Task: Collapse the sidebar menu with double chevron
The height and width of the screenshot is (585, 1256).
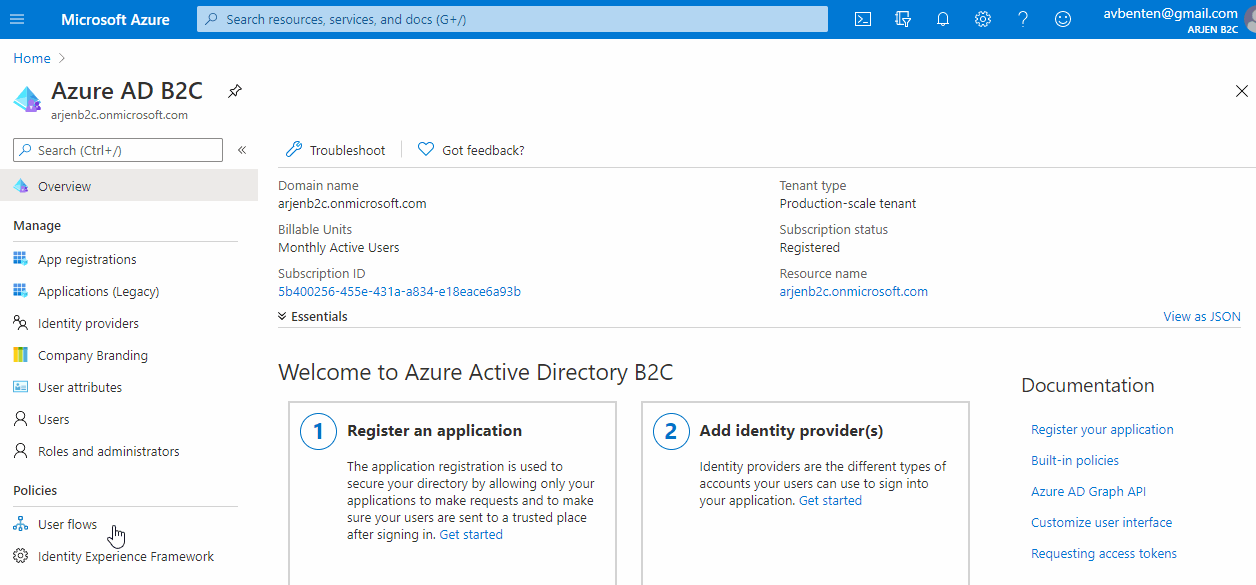Action: tap(242, 150)
